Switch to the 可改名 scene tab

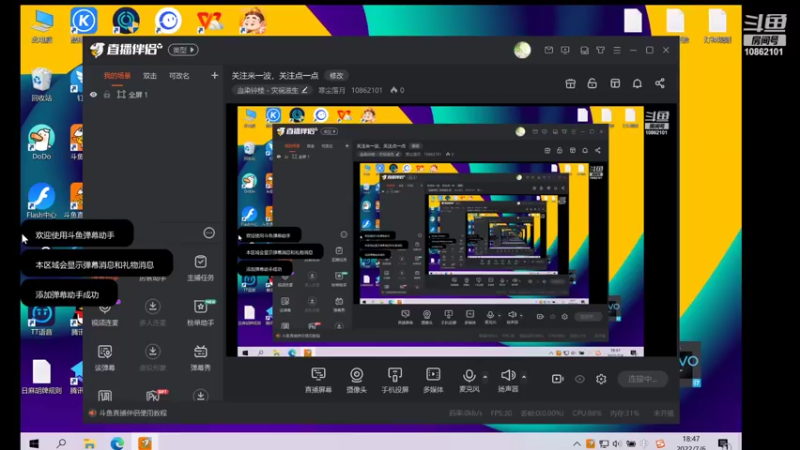point(179,76)
